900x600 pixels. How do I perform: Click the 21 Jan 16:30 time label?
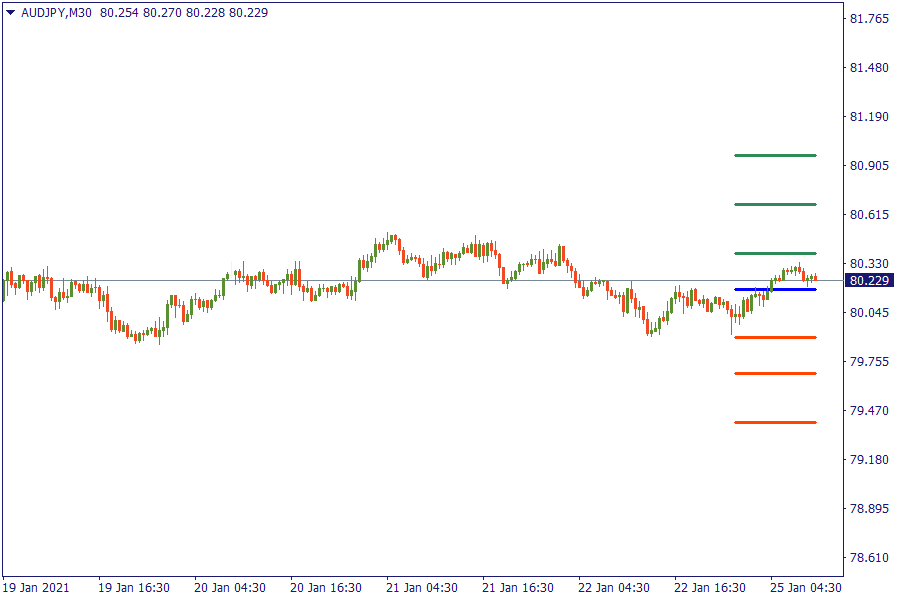518,587
